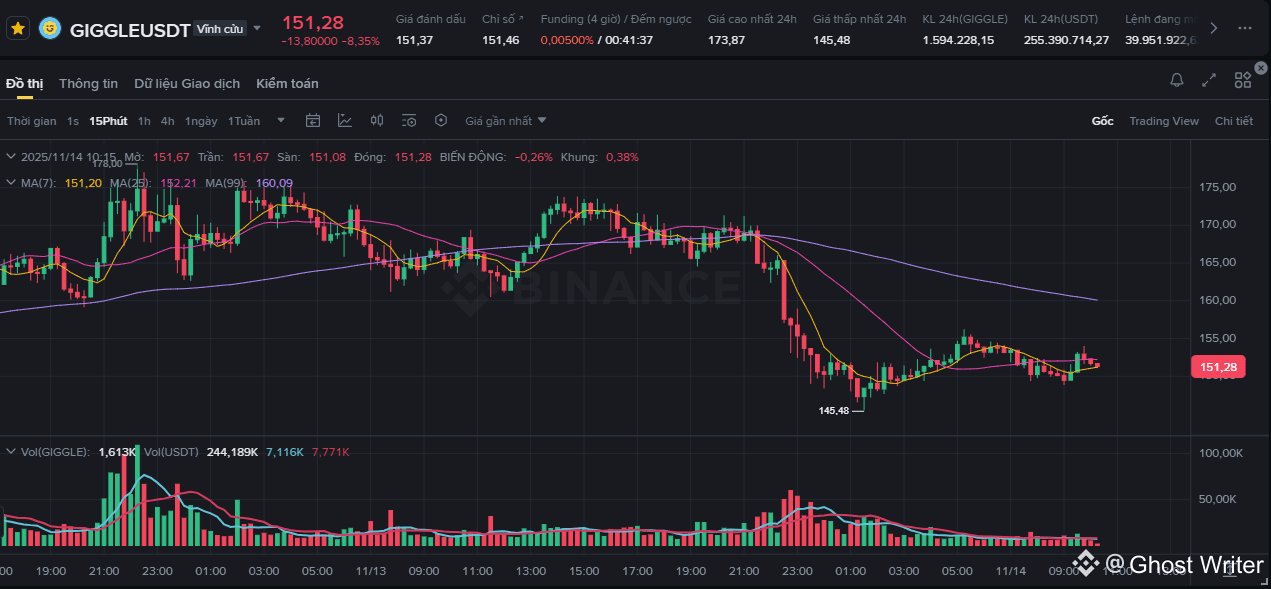Click the three-dots more options icon
This screenshot has width=1271, height=589.
click(x=1245, y=28)
